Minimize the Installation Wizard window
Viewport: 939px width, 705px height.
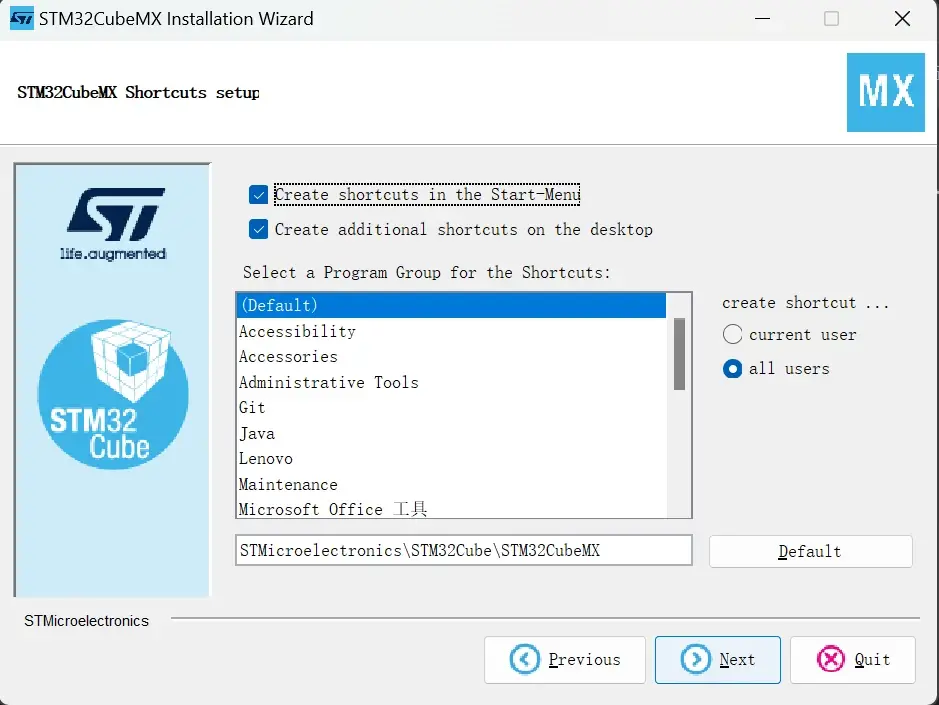[x=762, y=19]
